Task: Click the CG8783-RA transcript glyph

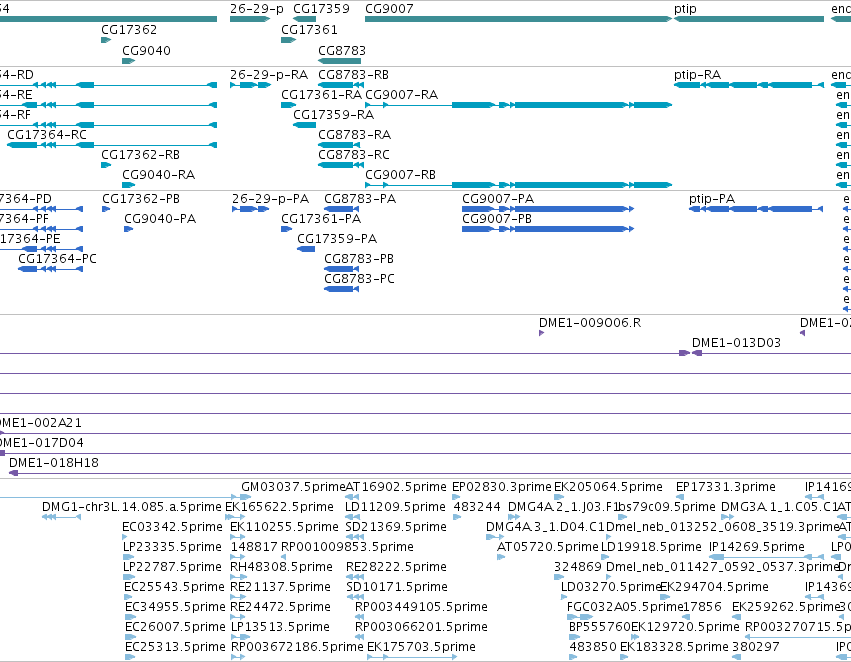Action: (x=339, y=144)
